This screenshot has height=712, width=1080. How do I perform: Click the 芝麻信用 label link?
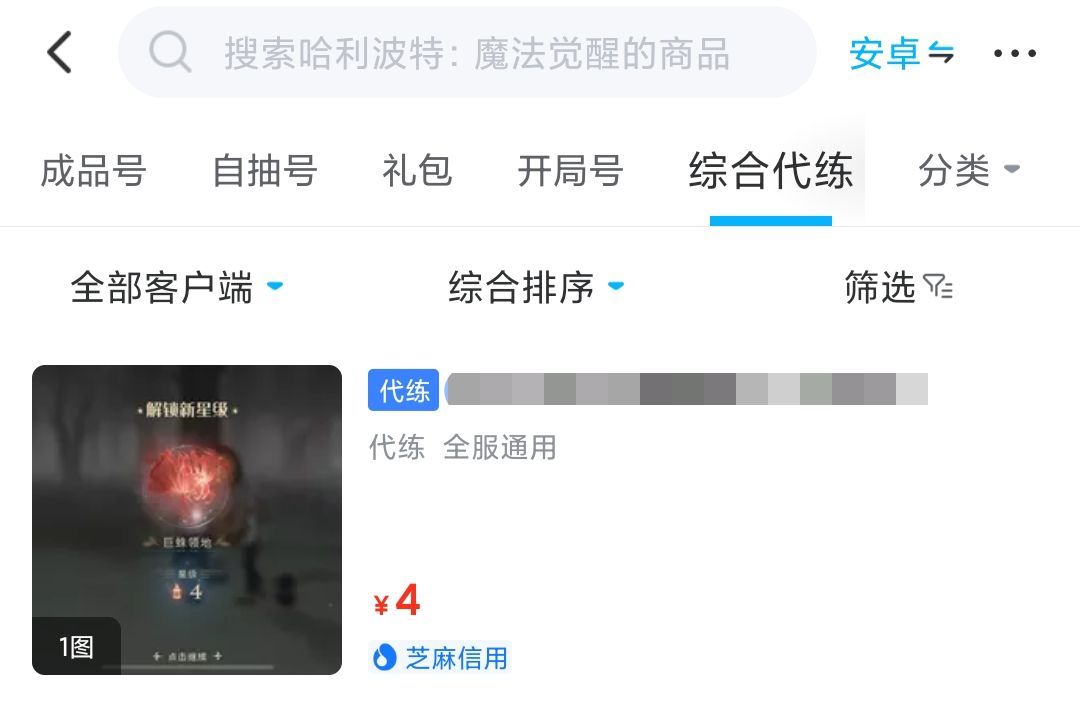coord(457,658)
